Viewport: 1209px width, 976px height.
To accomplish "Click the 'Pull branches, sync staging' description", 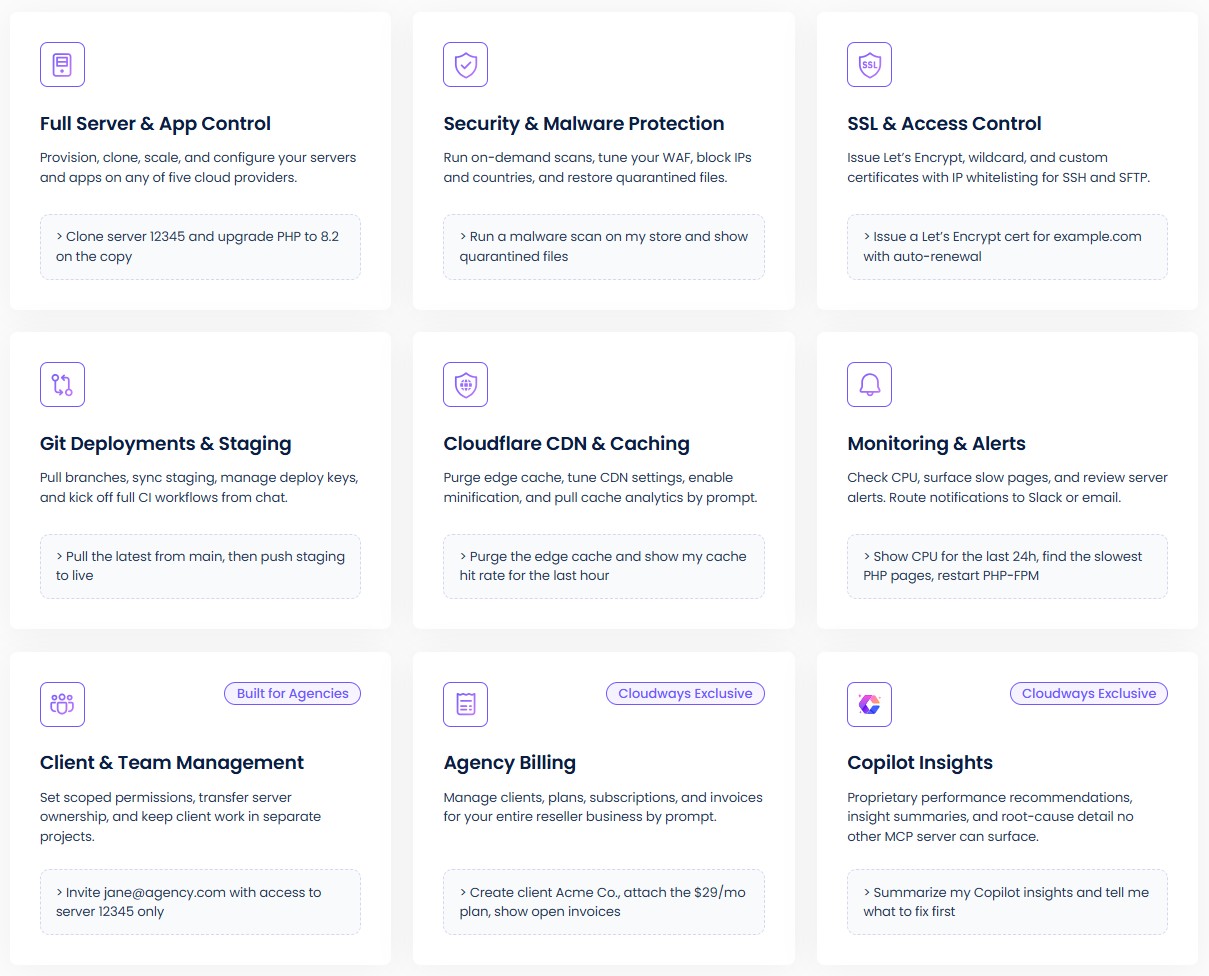I will point(199,487).
